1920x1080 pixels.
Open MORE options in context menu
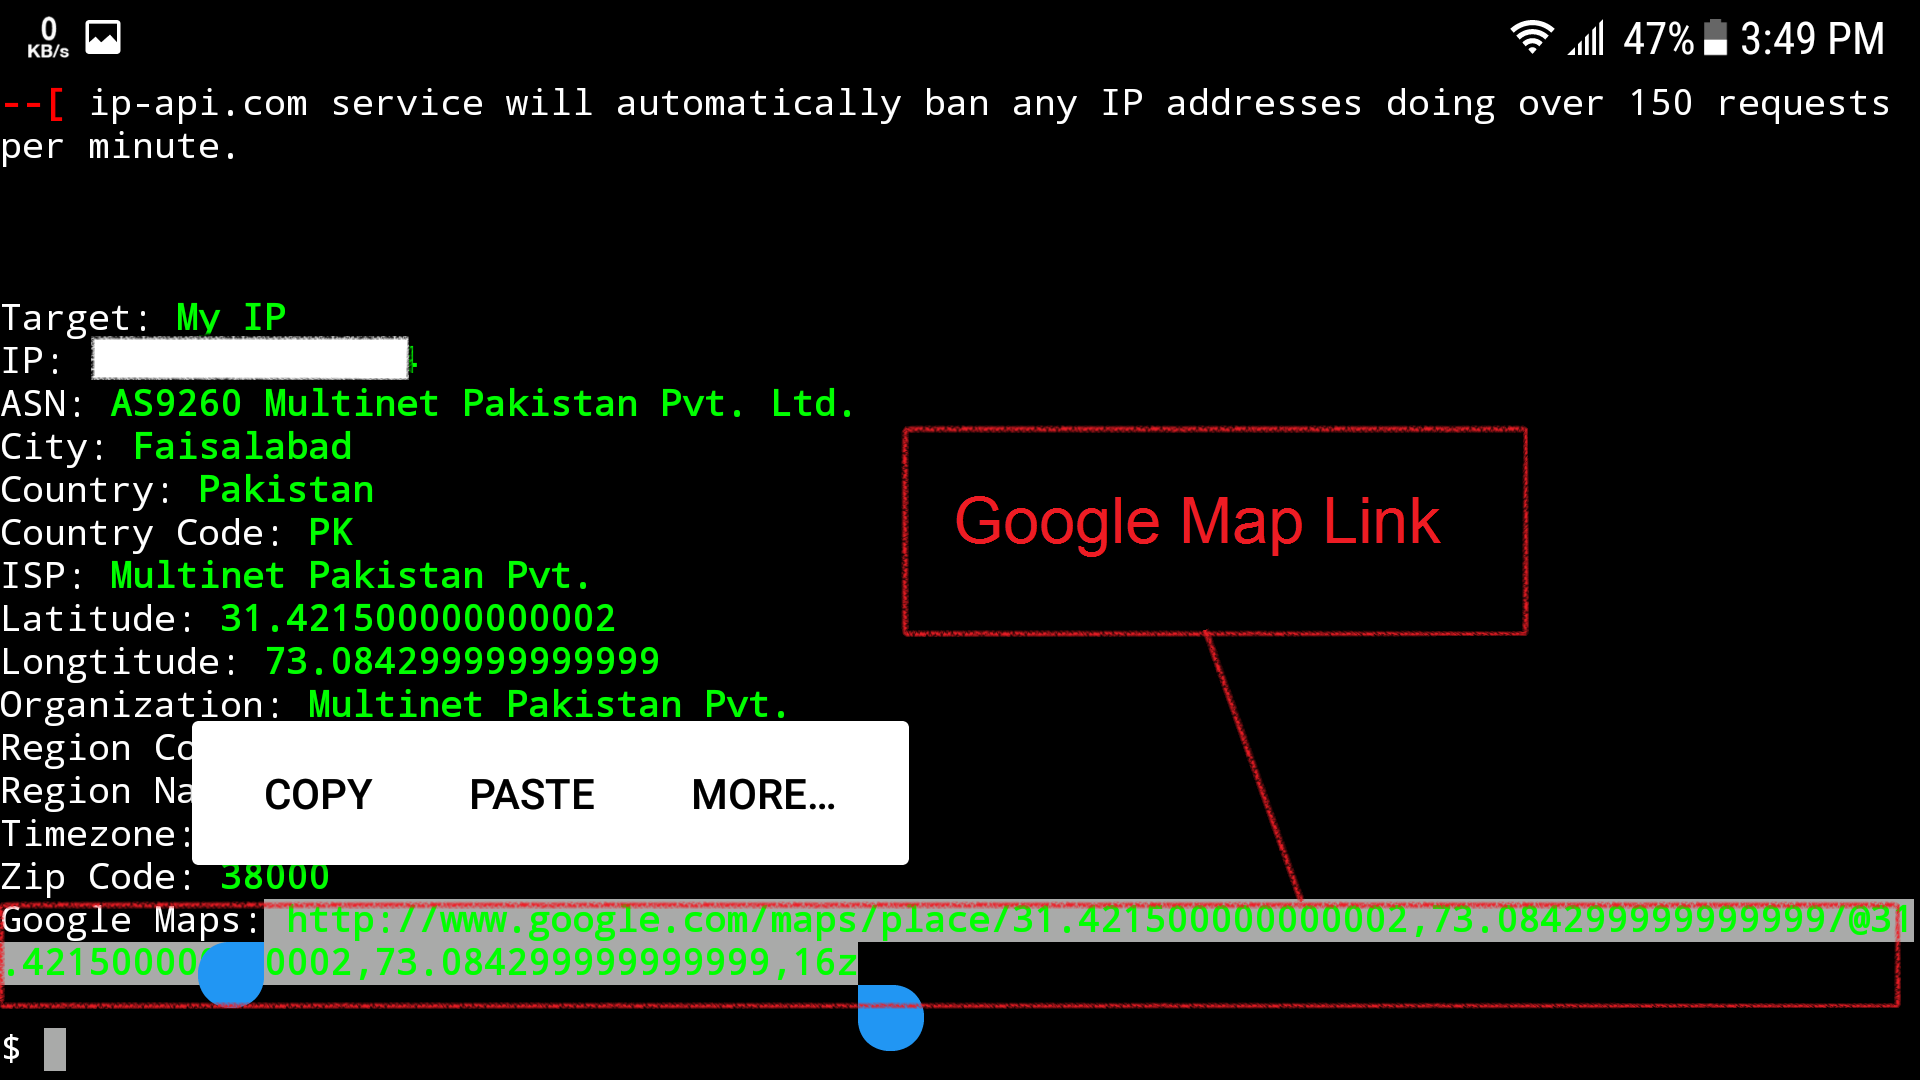(762, 793)
